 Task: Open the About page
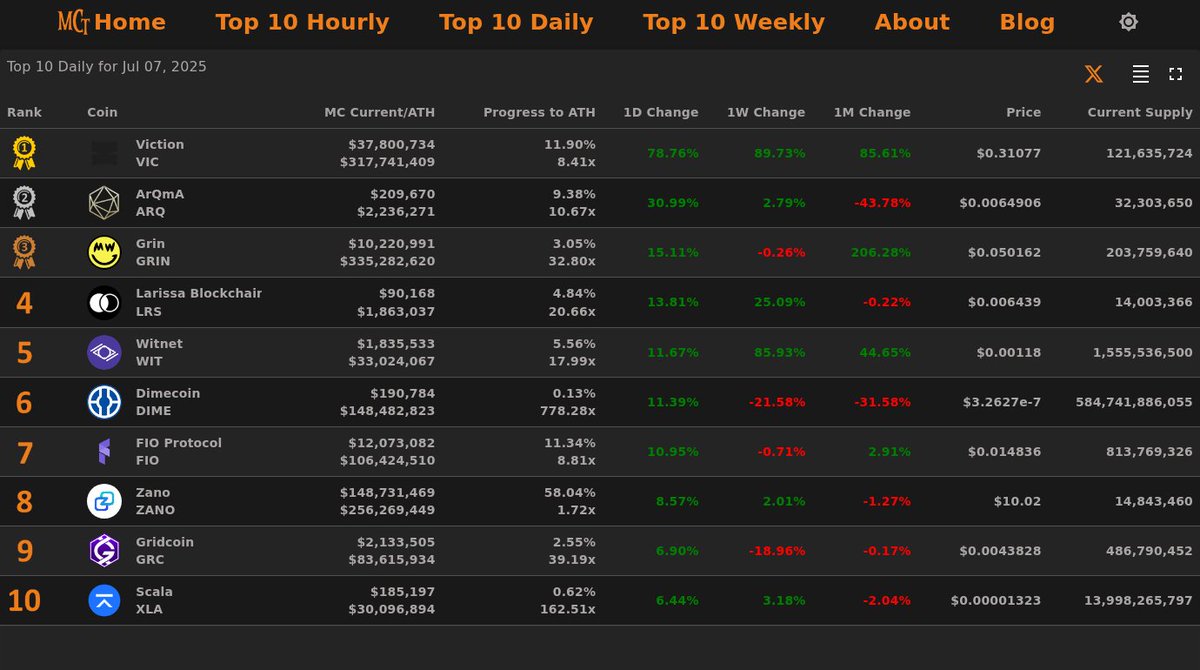coord(912,21)
